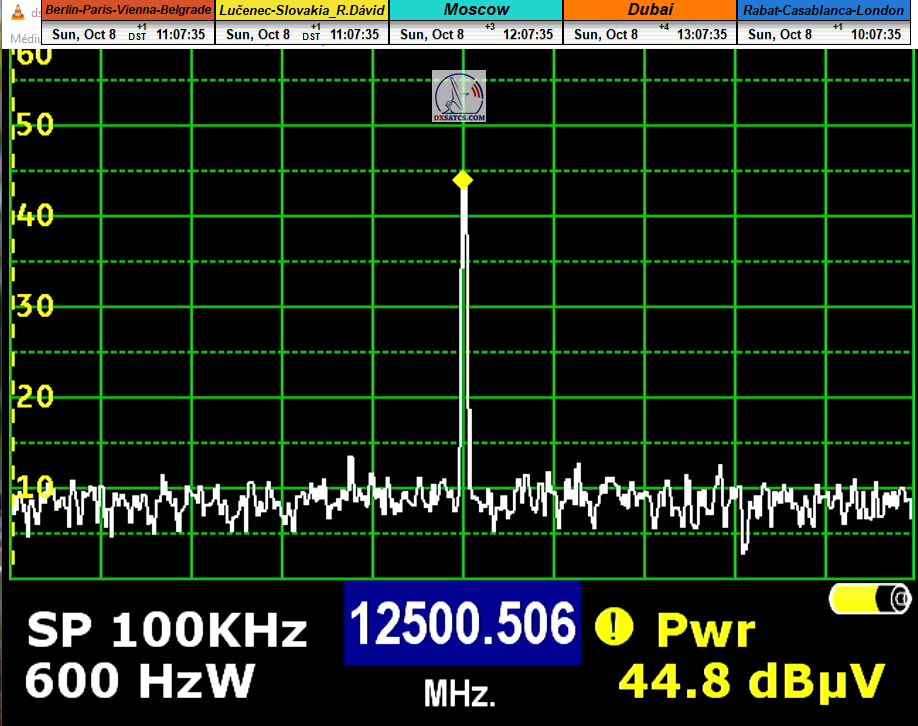The width and height of the screenshot is (918, 726).
Task: Click the yellow battery indicator icon
Action: pos(869,599)
